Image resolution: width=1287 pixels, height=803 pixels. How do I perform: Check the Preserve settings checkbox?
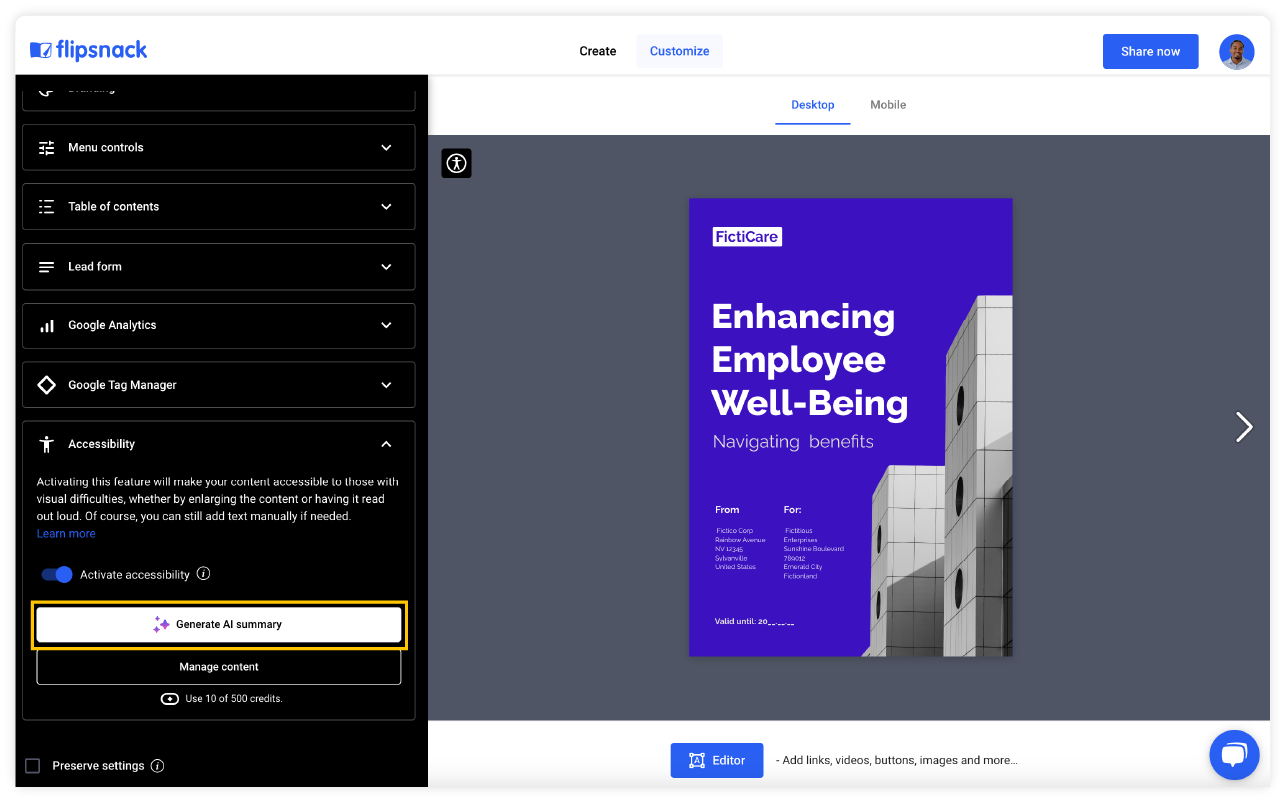pos(33,766)
